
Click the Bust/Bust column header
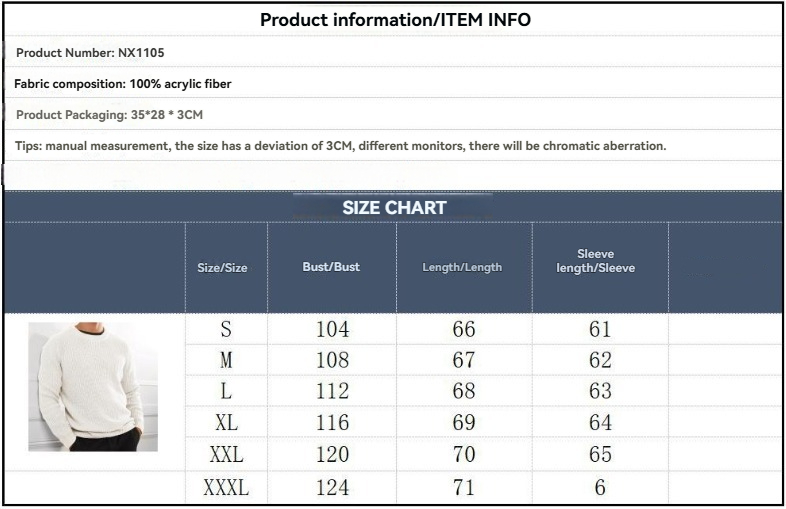click(x=331, y=267)
